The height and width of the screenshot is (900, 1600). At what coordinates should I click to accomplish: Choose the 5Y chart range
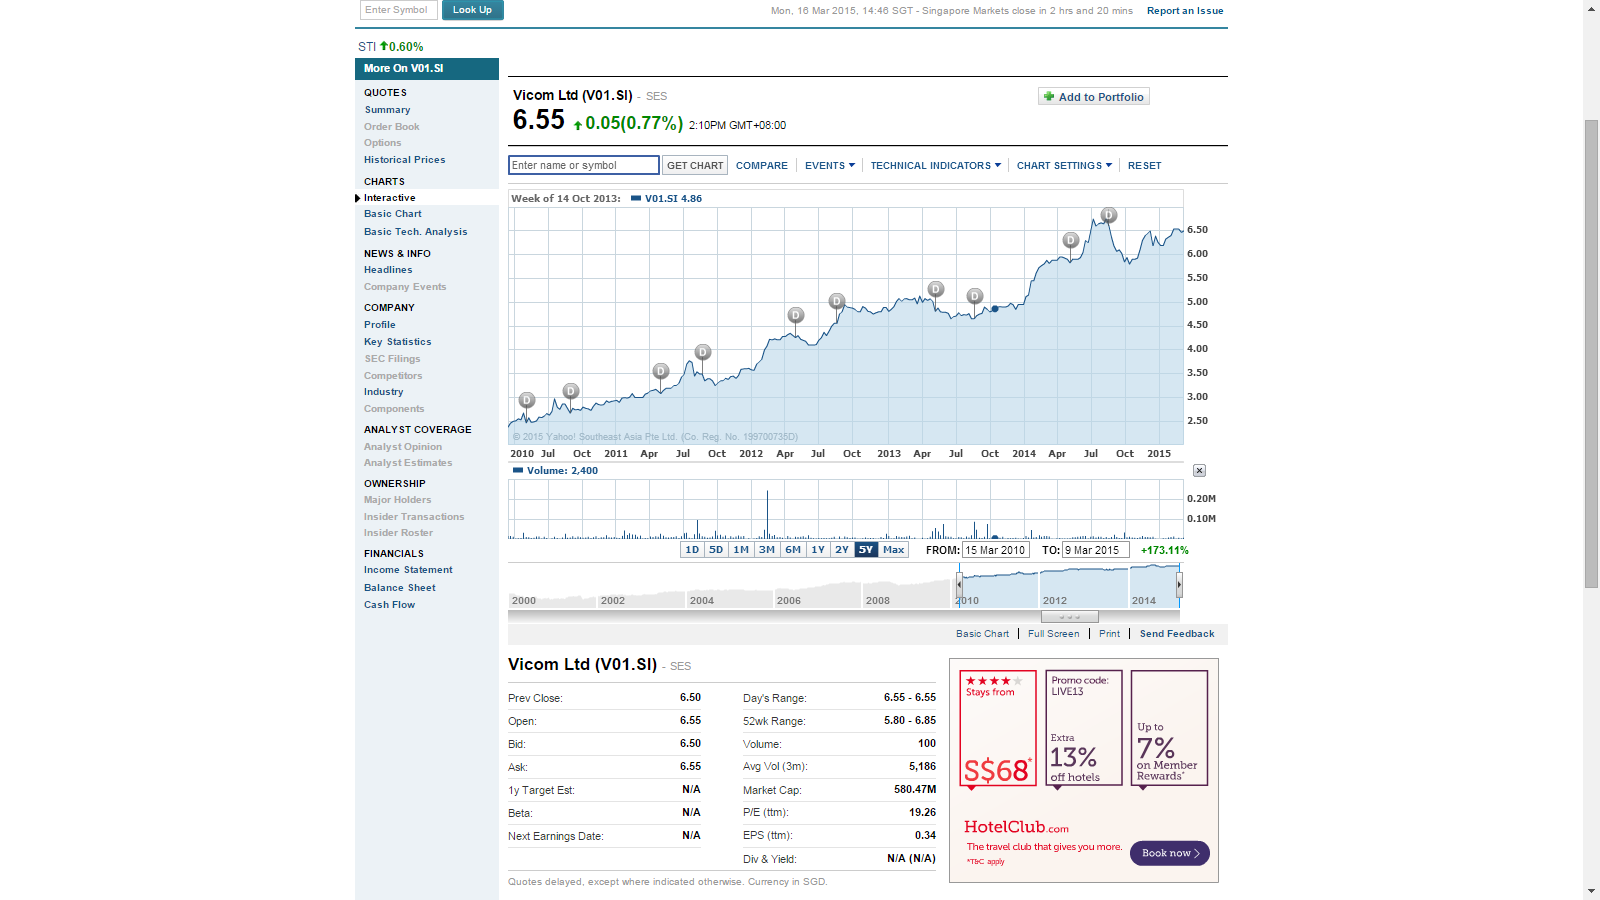click(x=866, y=550)
